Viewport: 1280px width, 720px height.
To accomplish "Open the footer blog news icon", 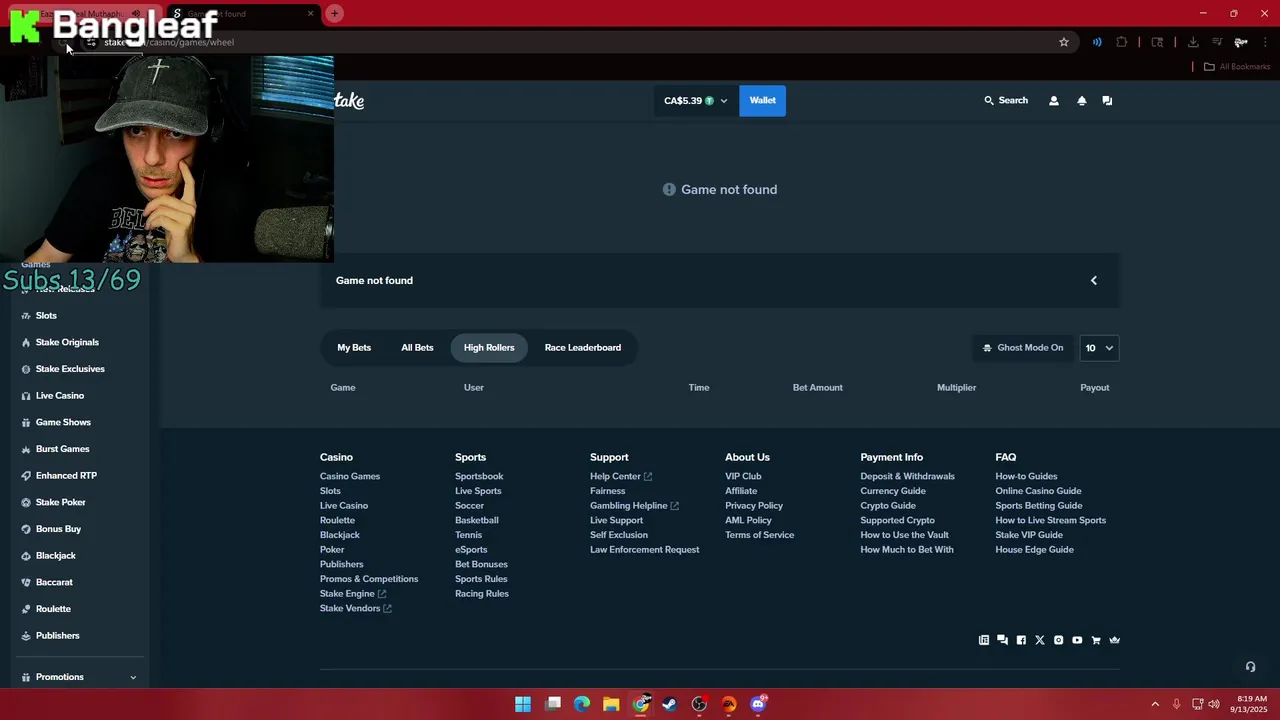I will click(984, 640).
